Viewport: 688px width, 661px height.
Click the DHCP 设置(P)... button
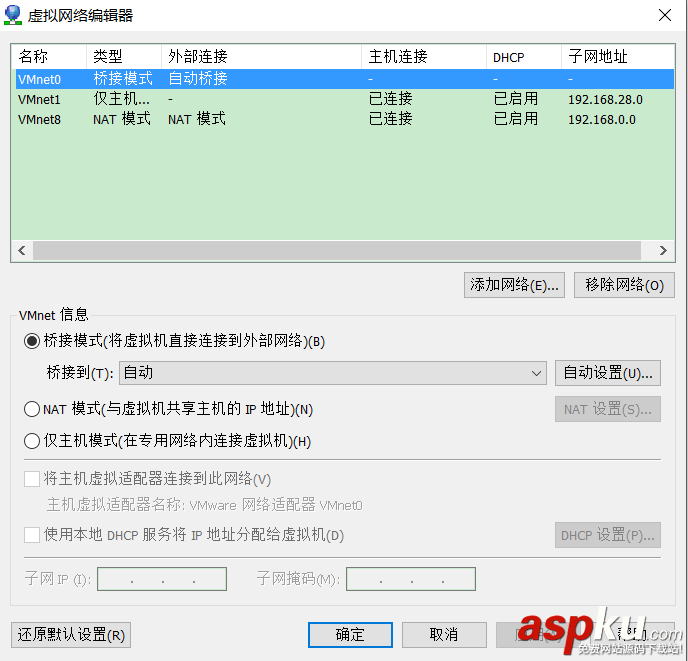tap(608, 535)
